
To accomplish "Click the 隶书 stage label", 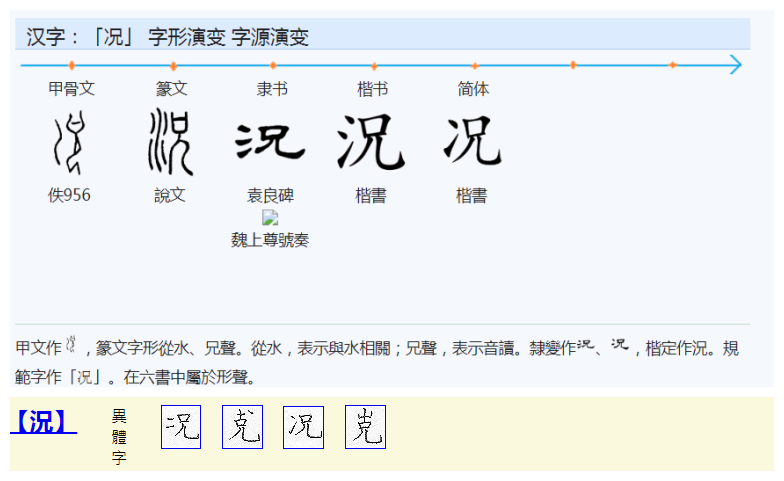I will pyautogui.click(x=272, y=89).
